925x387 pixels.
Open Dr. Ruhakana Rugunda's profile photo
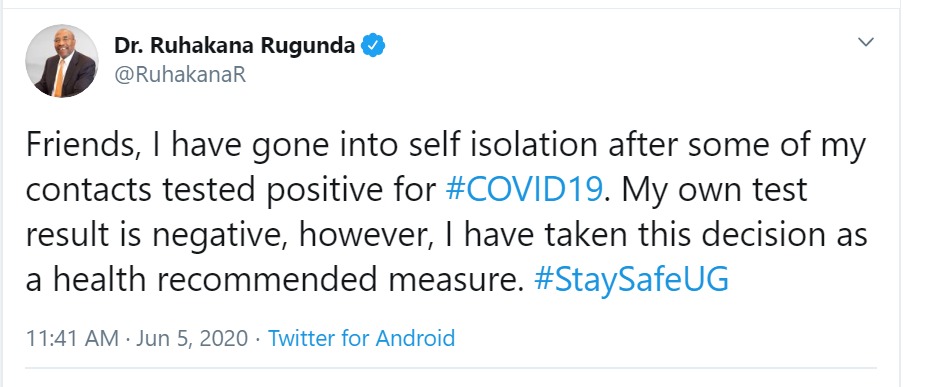pos(62,61)
